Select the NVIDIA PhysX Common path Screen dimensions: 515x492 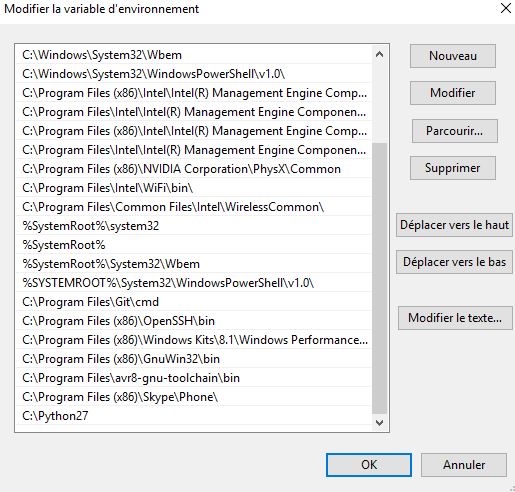(x=193, y=169)
